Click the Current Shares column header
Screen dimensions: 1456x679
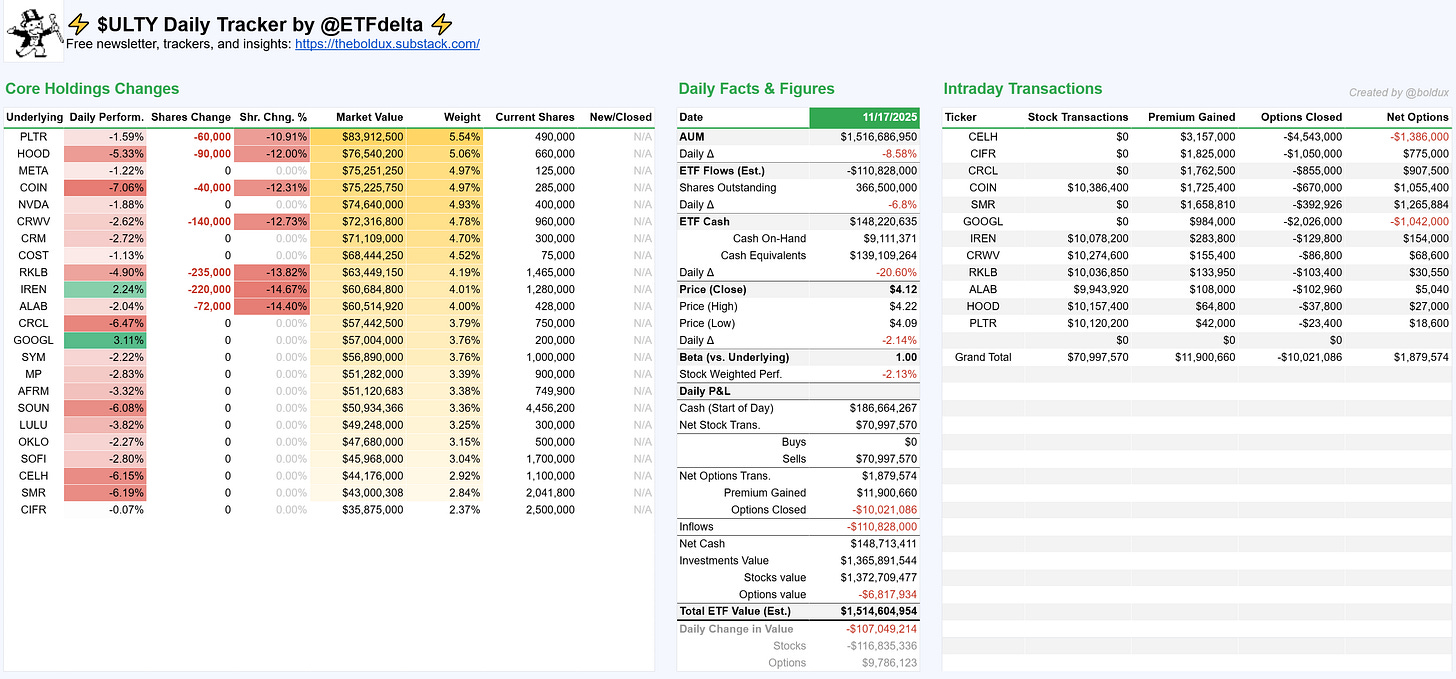(535, 117)
